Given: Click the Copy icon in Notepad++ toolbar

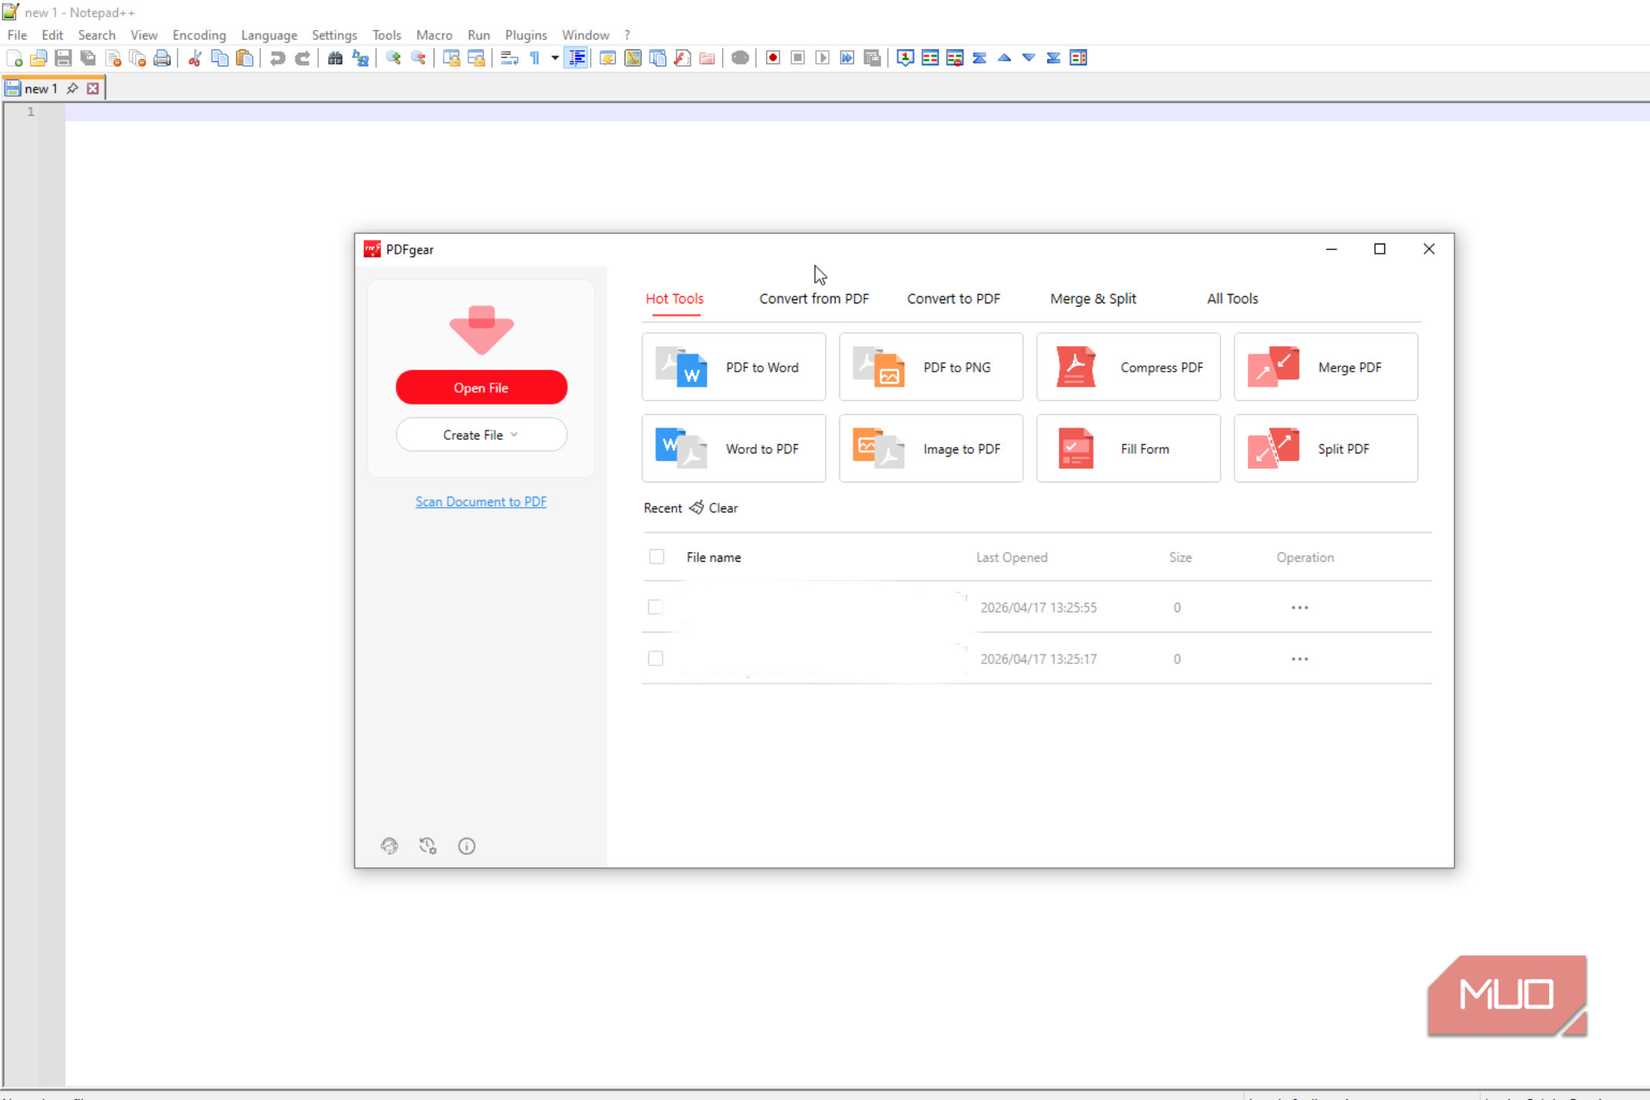Looking at the screenshot, I should coord(220,58).
